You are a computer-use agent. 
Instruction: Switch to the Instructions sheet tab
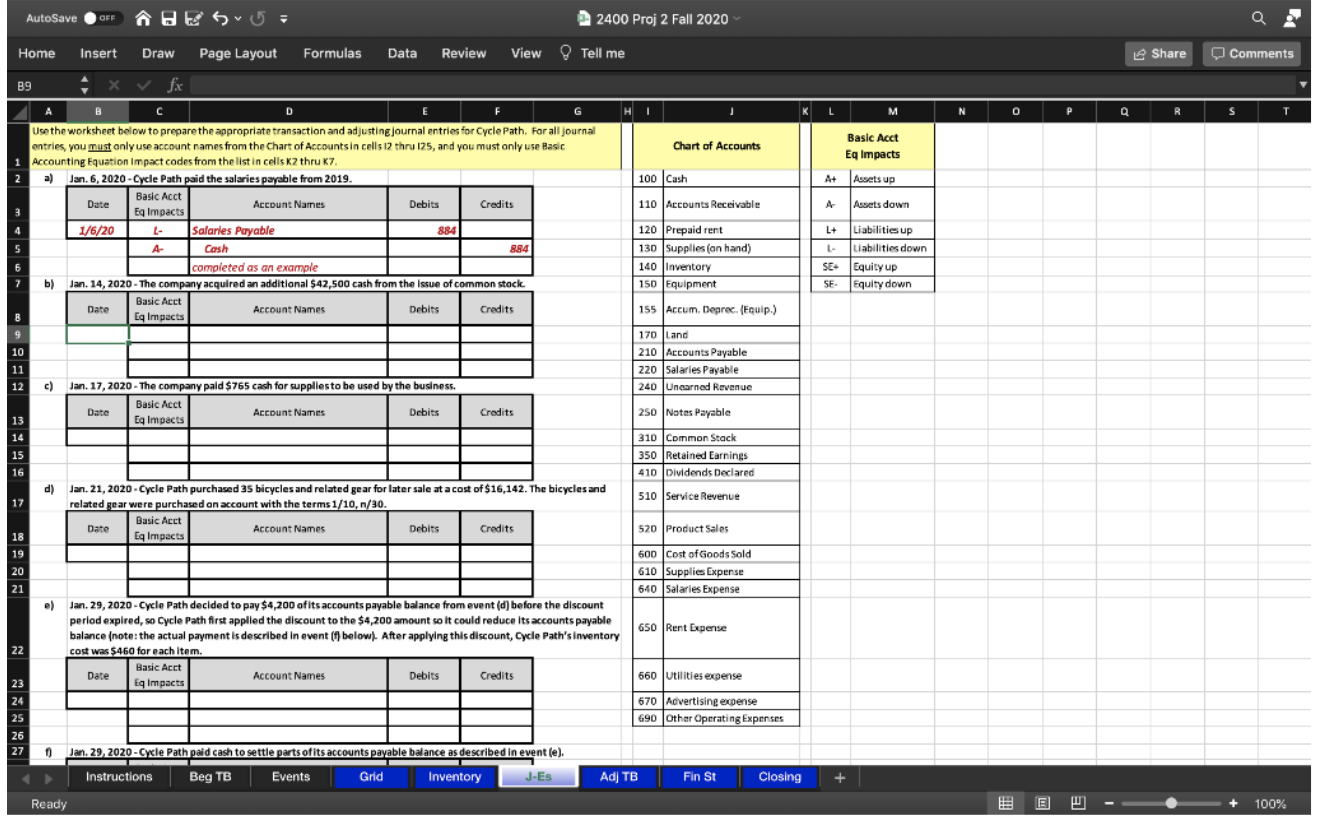(119, 777)
